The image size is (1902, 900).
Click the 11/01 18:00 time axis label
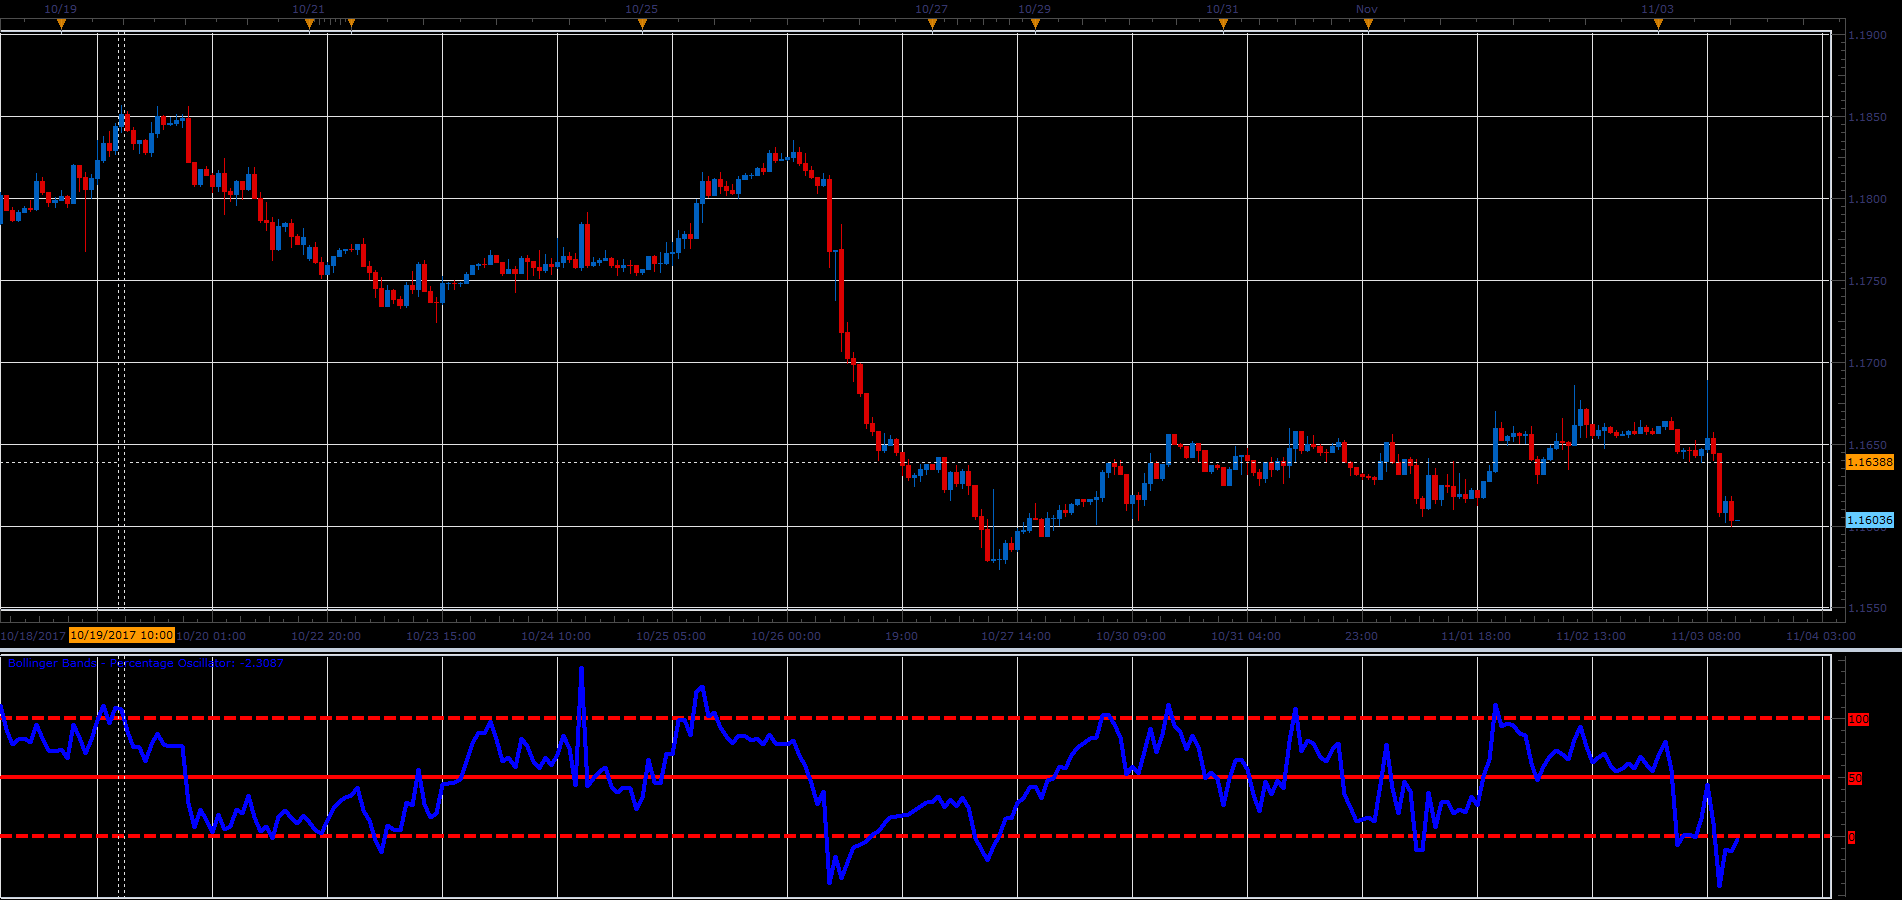click(1476, 636)
